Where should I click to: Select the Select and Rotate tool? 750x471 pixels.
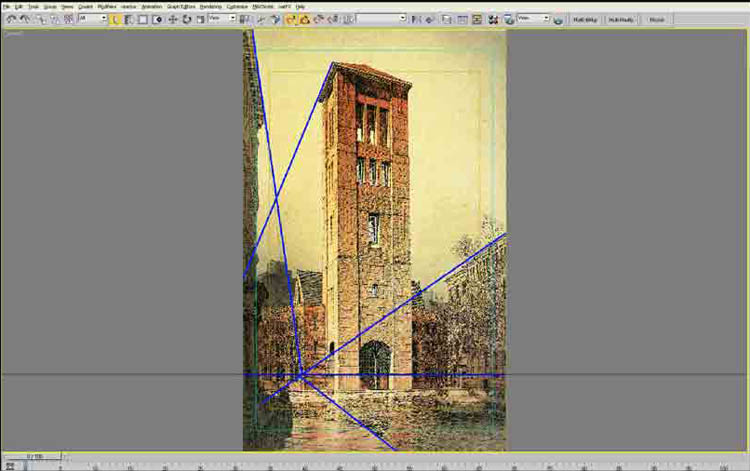(x=186, y=19)
